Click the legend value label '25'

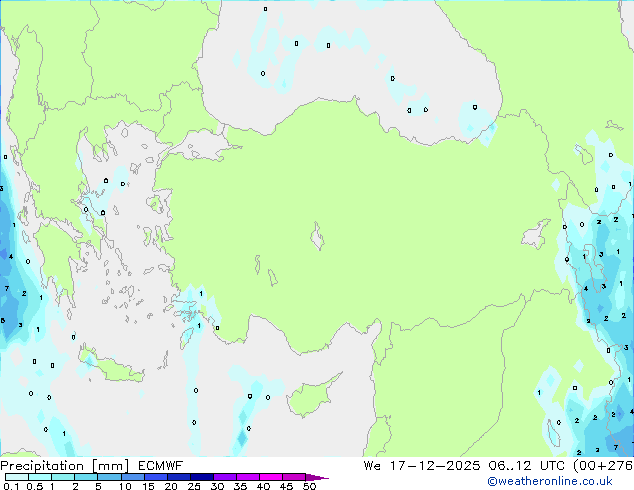pos(194,486)
